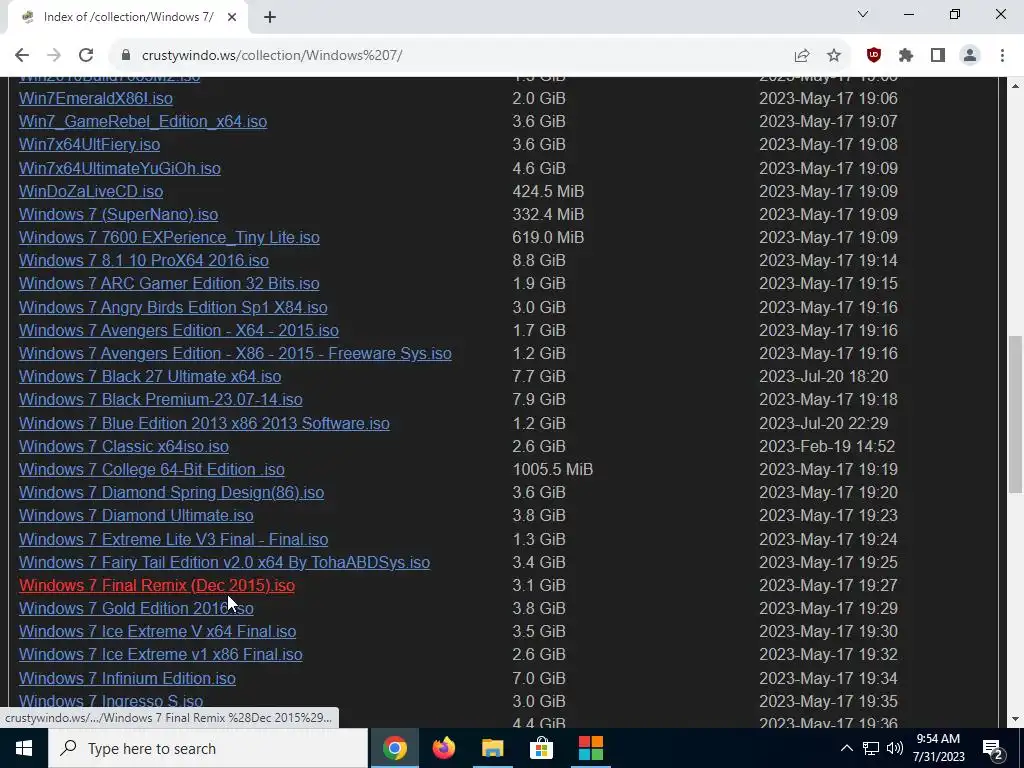Click the page scrollbar up arrow
The width and height of the screenshot is (1024, 768).
pos(1015,86)
